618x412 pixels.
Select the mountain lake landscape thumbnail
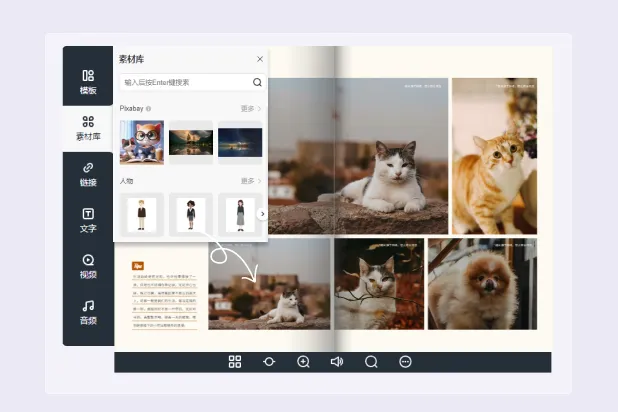click(x=191, y=142)
